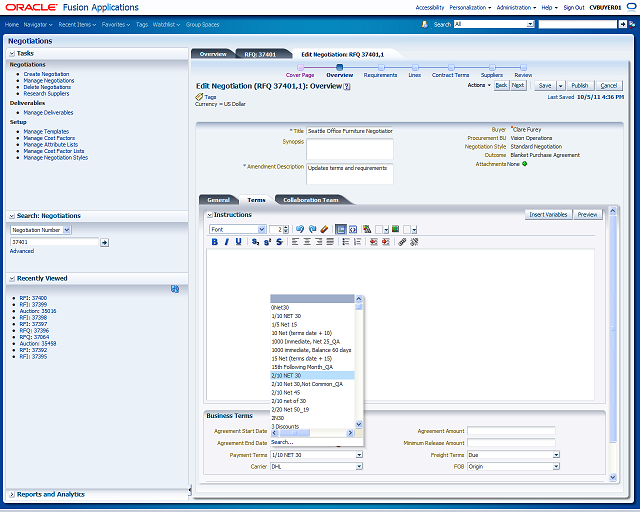Click the refresh icon in Recently Viewed
The image size is (640, 512).
point(175,289)
